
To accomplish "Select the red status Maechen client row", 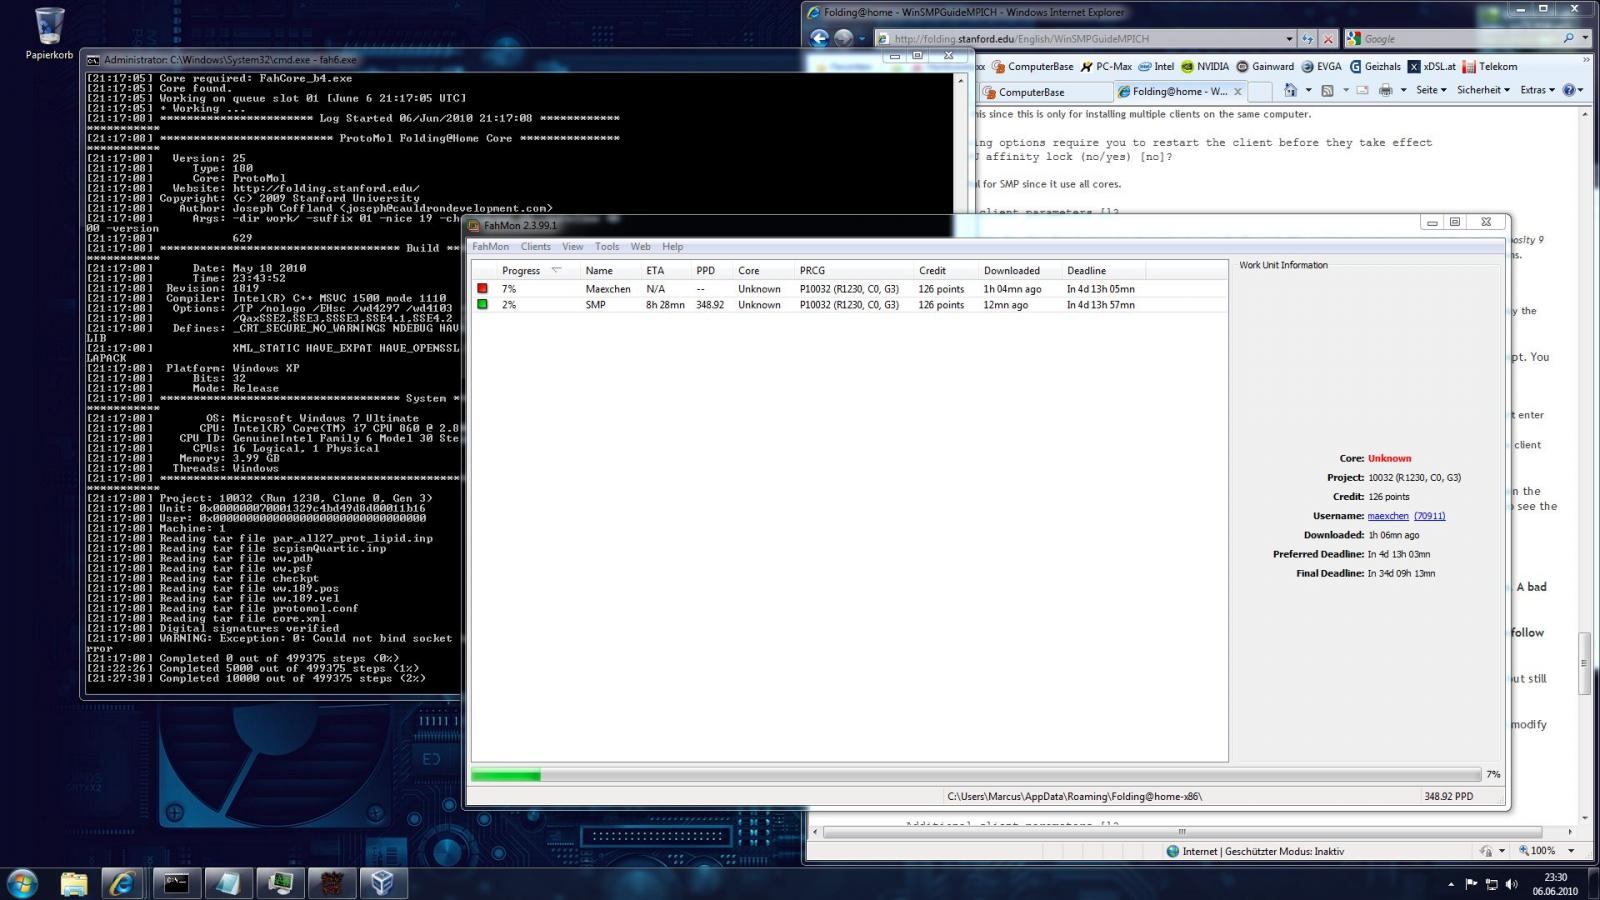I will coord(849,289).
